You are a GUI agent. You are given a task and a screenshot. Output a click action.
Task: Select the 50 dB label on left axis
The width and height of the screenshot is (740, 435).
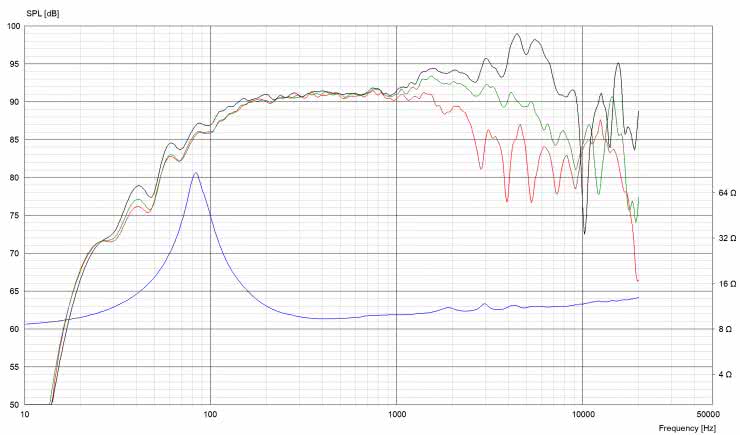click(13, 405)
